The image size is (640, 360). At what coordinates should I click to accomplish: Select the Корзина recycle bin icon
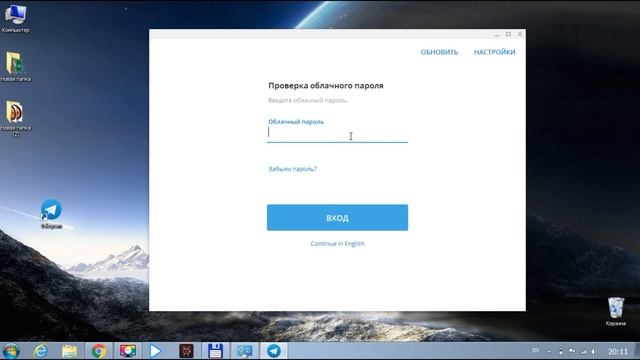coord(616,312)
